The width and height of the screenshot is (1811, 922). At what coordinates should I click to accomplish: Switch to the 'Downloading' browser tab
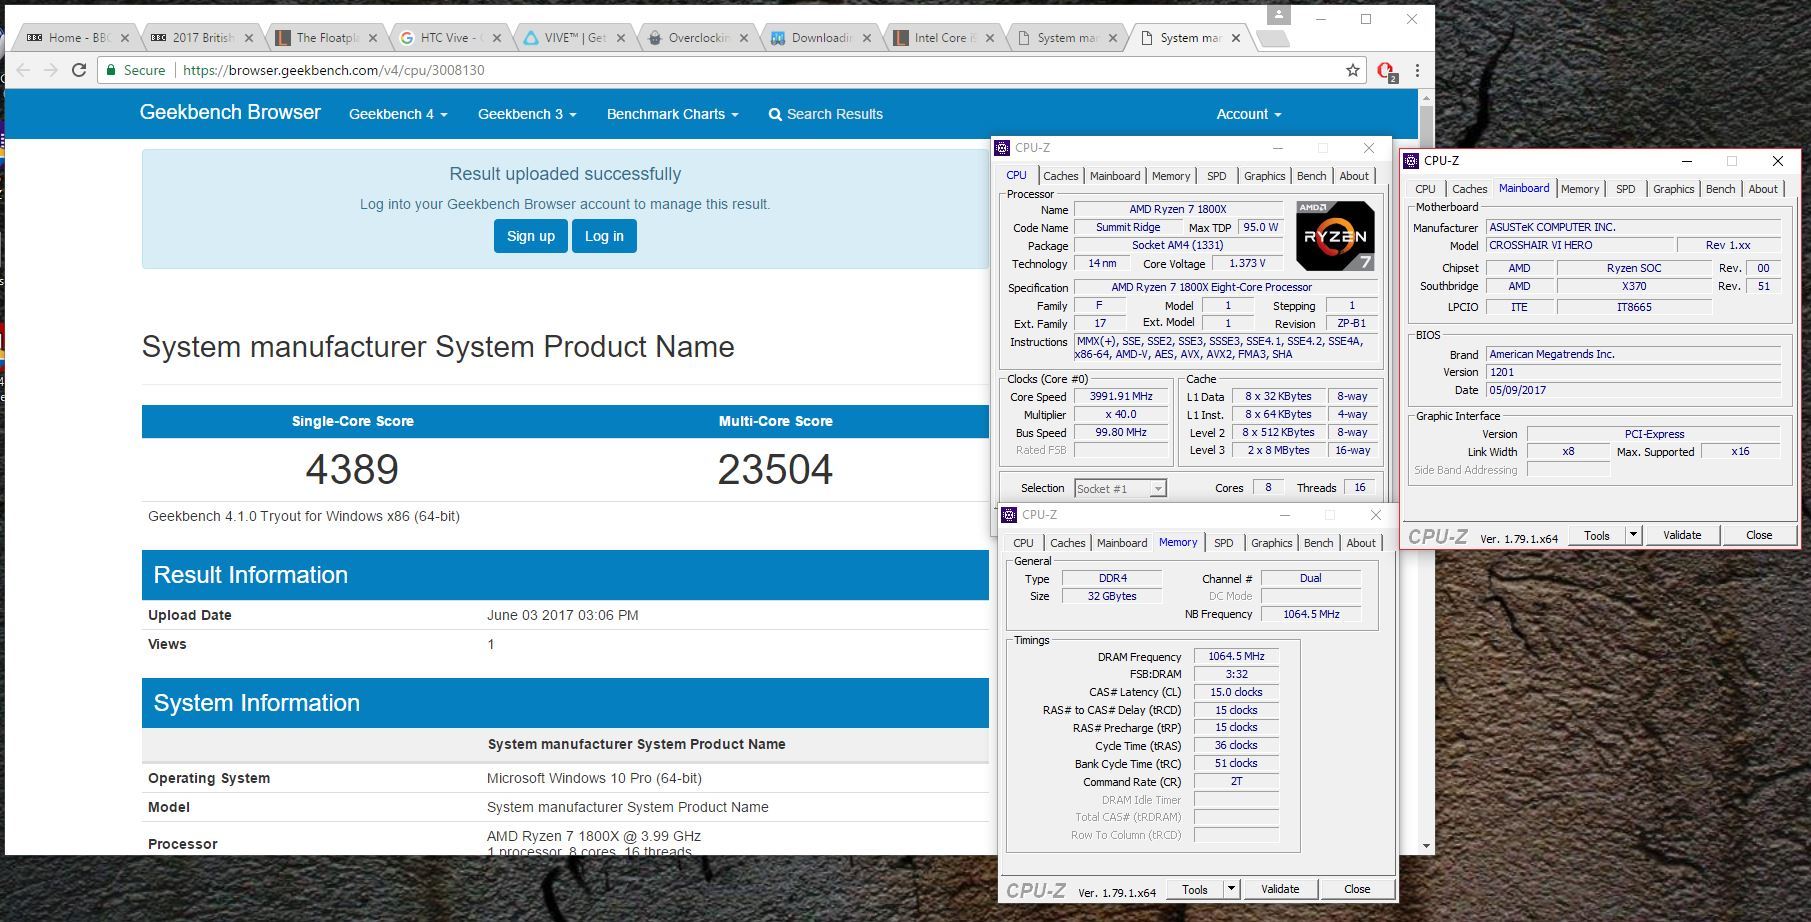tap(820, 38)
